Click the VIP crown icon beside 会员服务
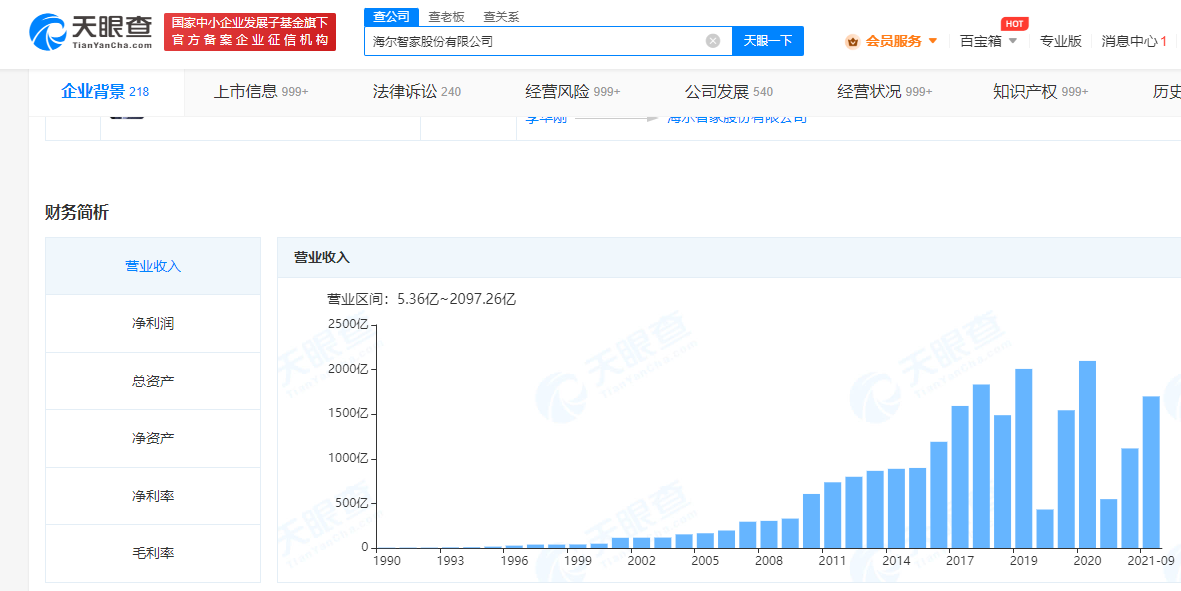Image resolution: width=1181 pixels, height=591 pixels. (x=853, y=41)
